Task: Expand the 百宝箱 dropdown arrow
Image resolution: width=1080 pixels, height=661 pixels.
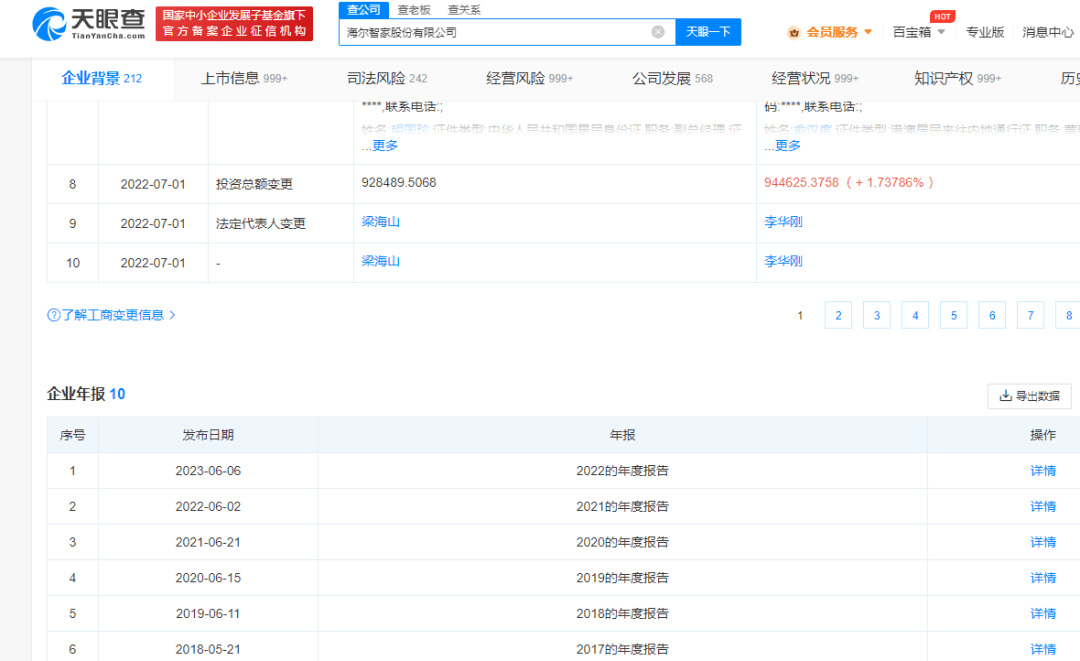Action: tap(942, 32)
